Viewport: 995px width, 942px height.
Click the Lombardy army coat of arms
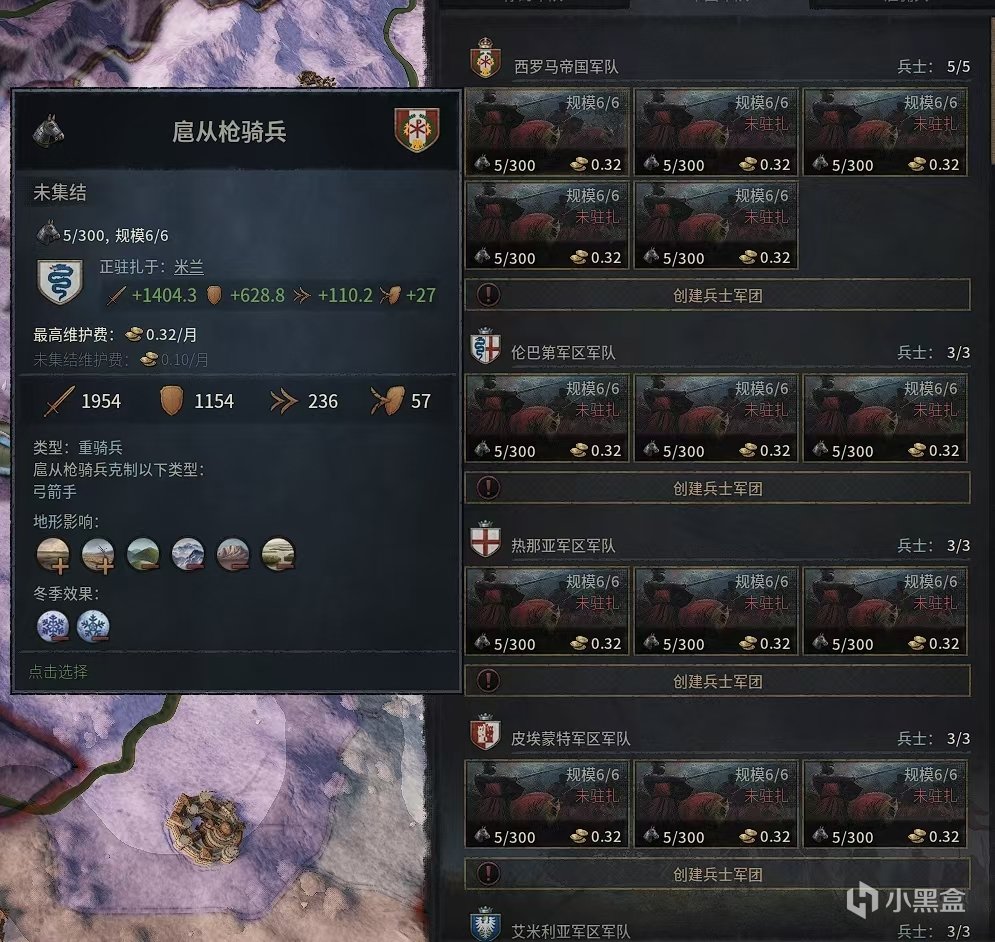[485, 347]
